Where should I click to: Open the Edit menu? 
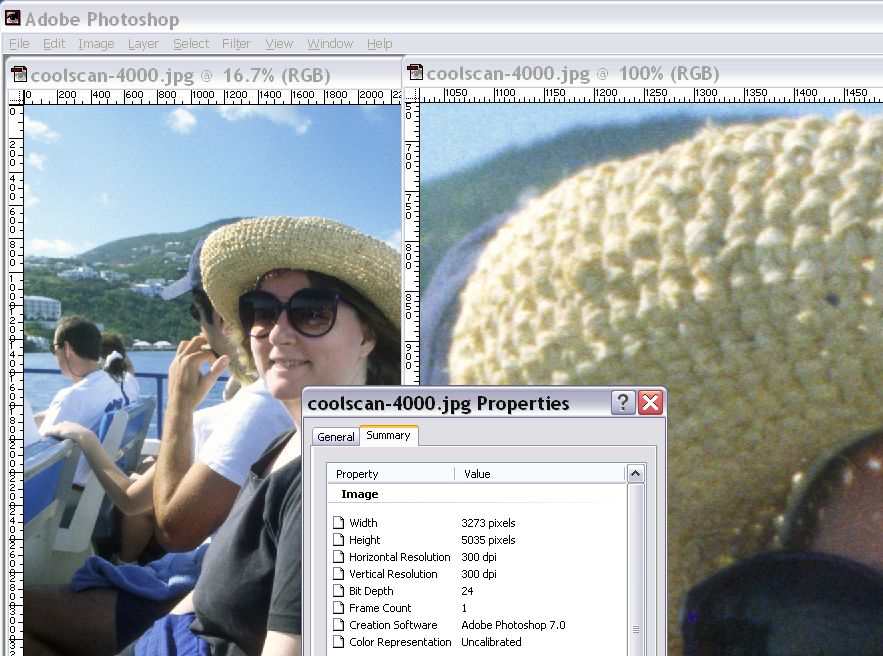54,43
